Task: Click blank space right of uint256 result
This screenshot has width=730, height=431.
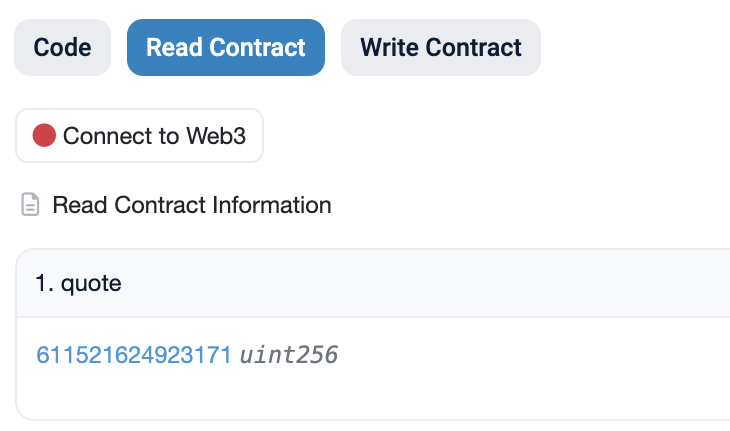Action: [530, 355]
